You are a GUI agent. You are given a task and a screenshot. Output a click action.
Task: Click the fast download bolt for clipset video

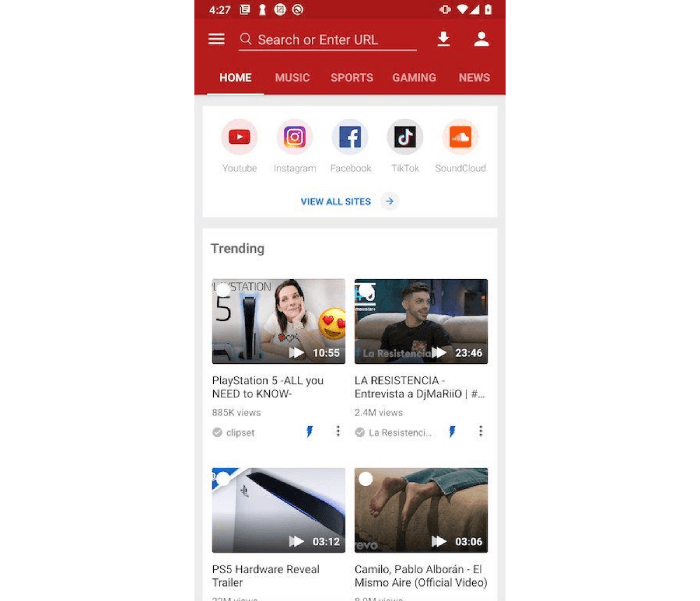[x=309, y=431]
